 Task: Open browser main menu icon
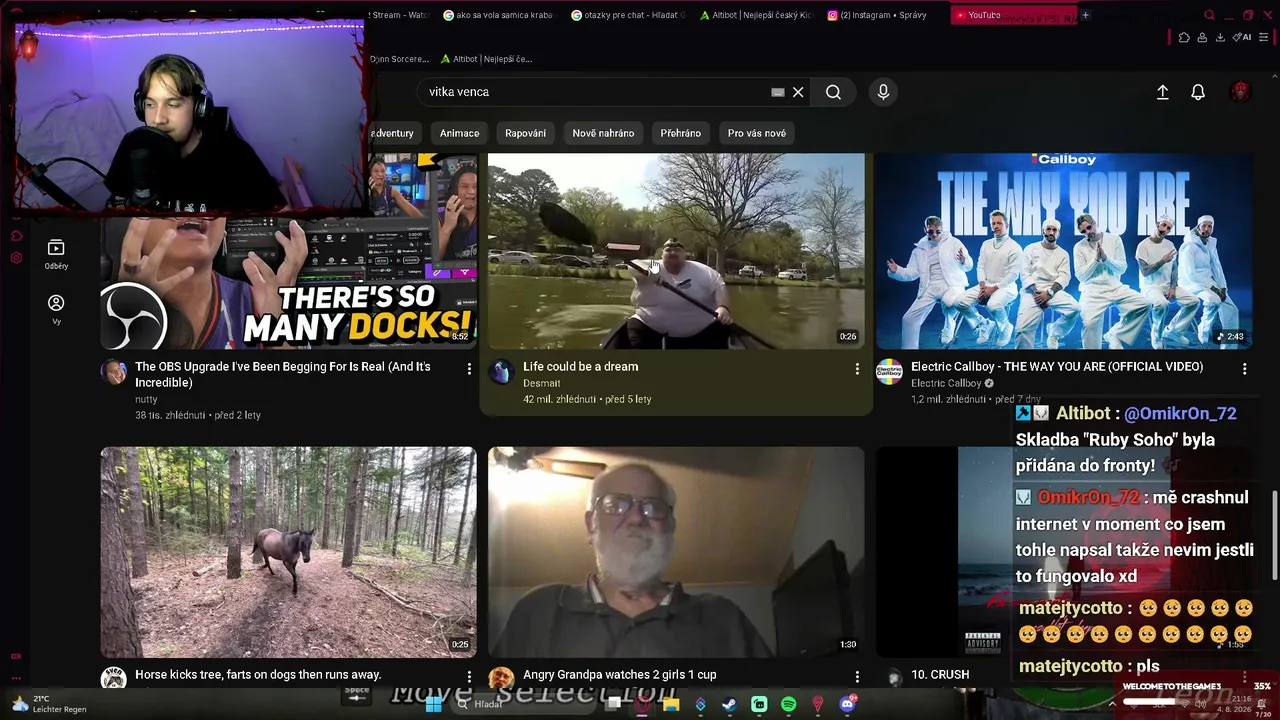(x=1265, y=38)
